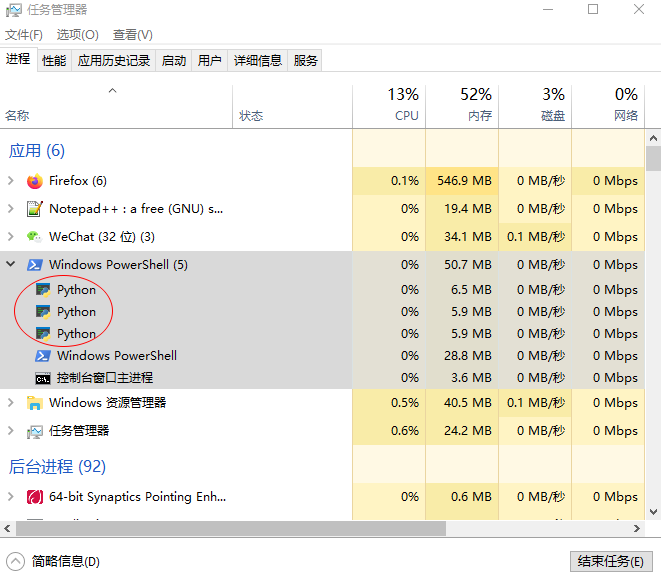Click the Notepad++ application icon

[x=35, y=209]
